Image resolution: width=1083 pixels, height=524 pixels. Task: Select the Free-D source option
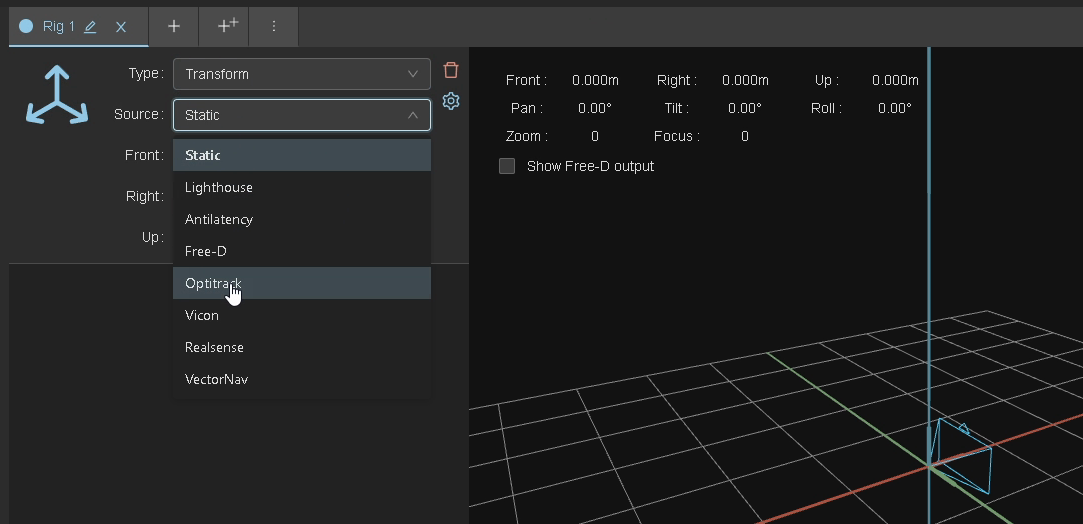[x=301, y=251]
